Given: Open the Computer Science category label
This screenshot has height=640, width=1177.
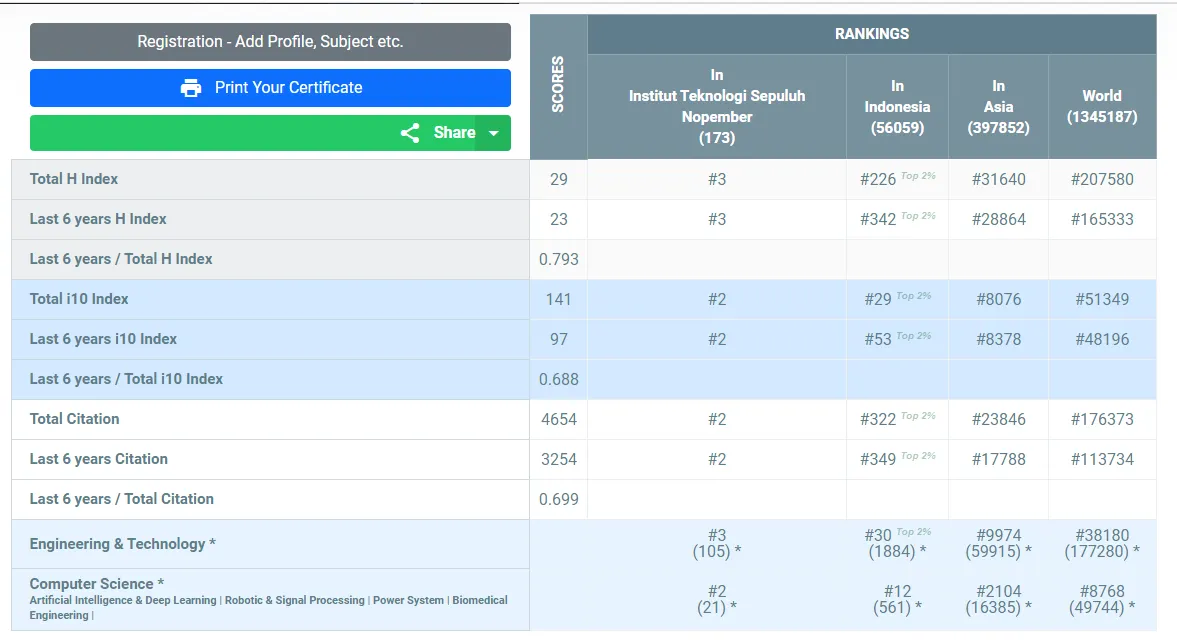Looking at the screenshot, I should pos(97,584).
